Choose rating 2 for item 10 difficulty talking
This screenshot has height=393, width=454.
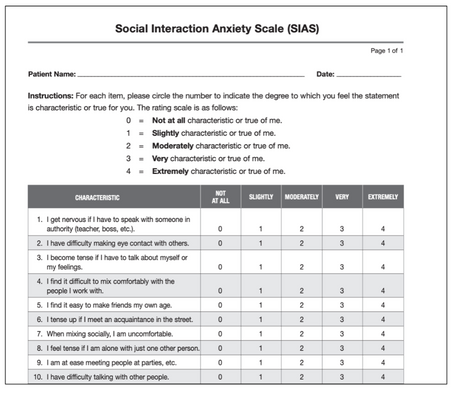click(301, 377)
